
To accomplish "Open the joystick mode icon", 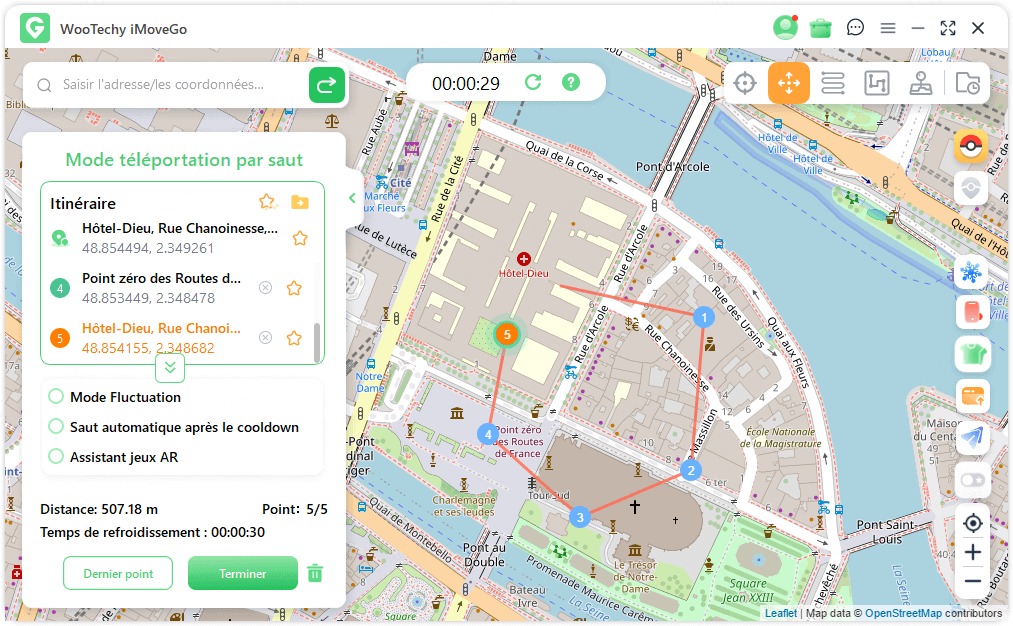I will (921, 83).
